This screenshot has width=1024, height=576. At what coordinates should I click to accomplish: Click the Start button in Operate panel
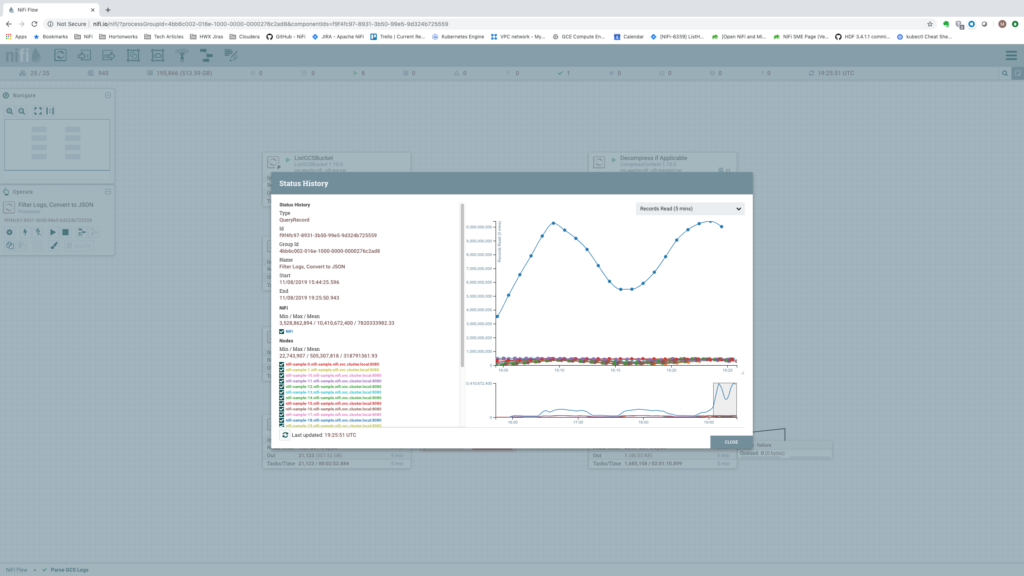click(52, 232)
